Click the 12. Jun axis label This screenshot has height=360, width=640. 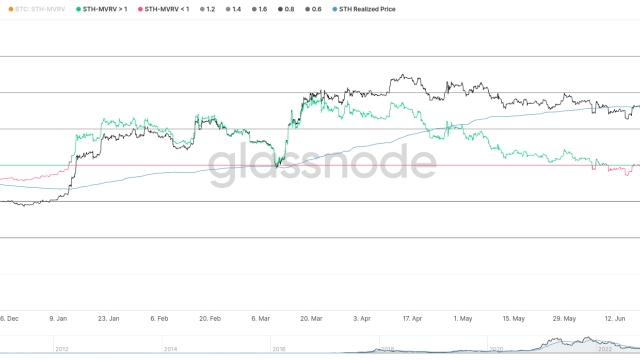tap(615, 318)
